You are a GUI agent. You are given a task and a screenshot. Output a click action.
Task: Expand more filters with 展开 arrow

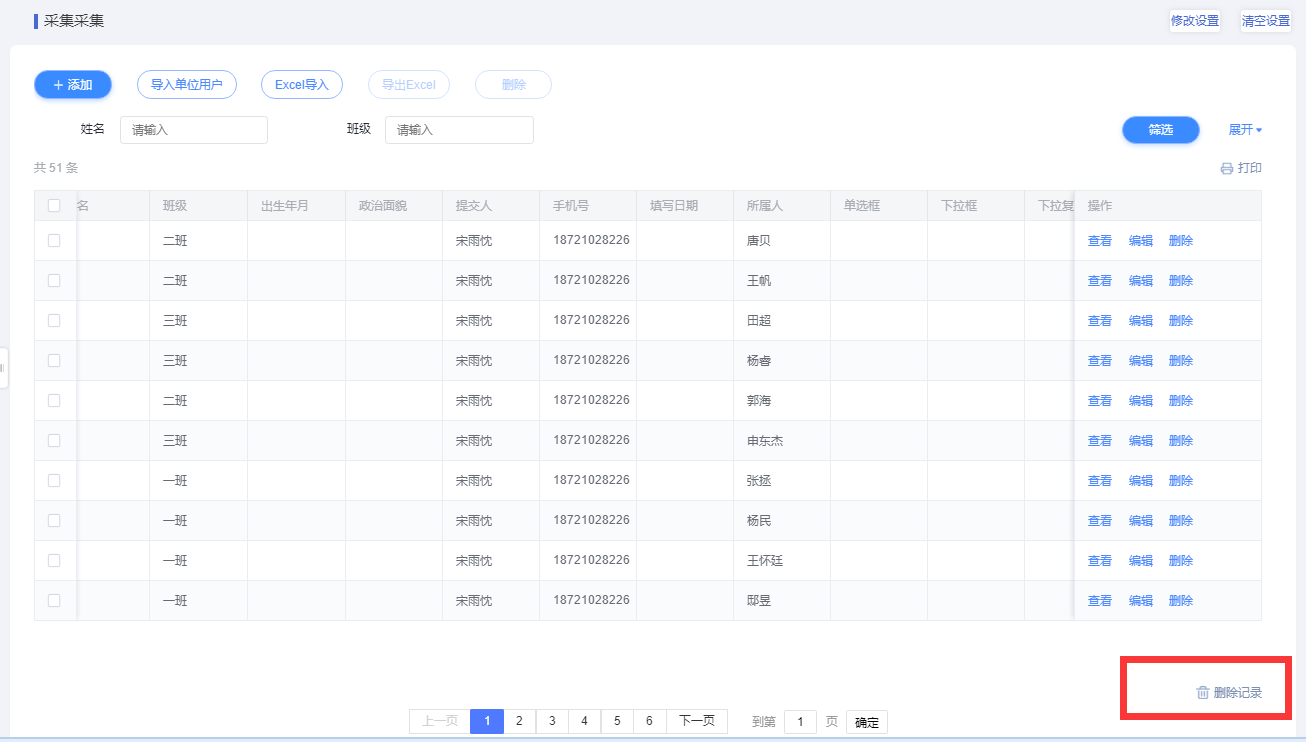[1245, 130]
